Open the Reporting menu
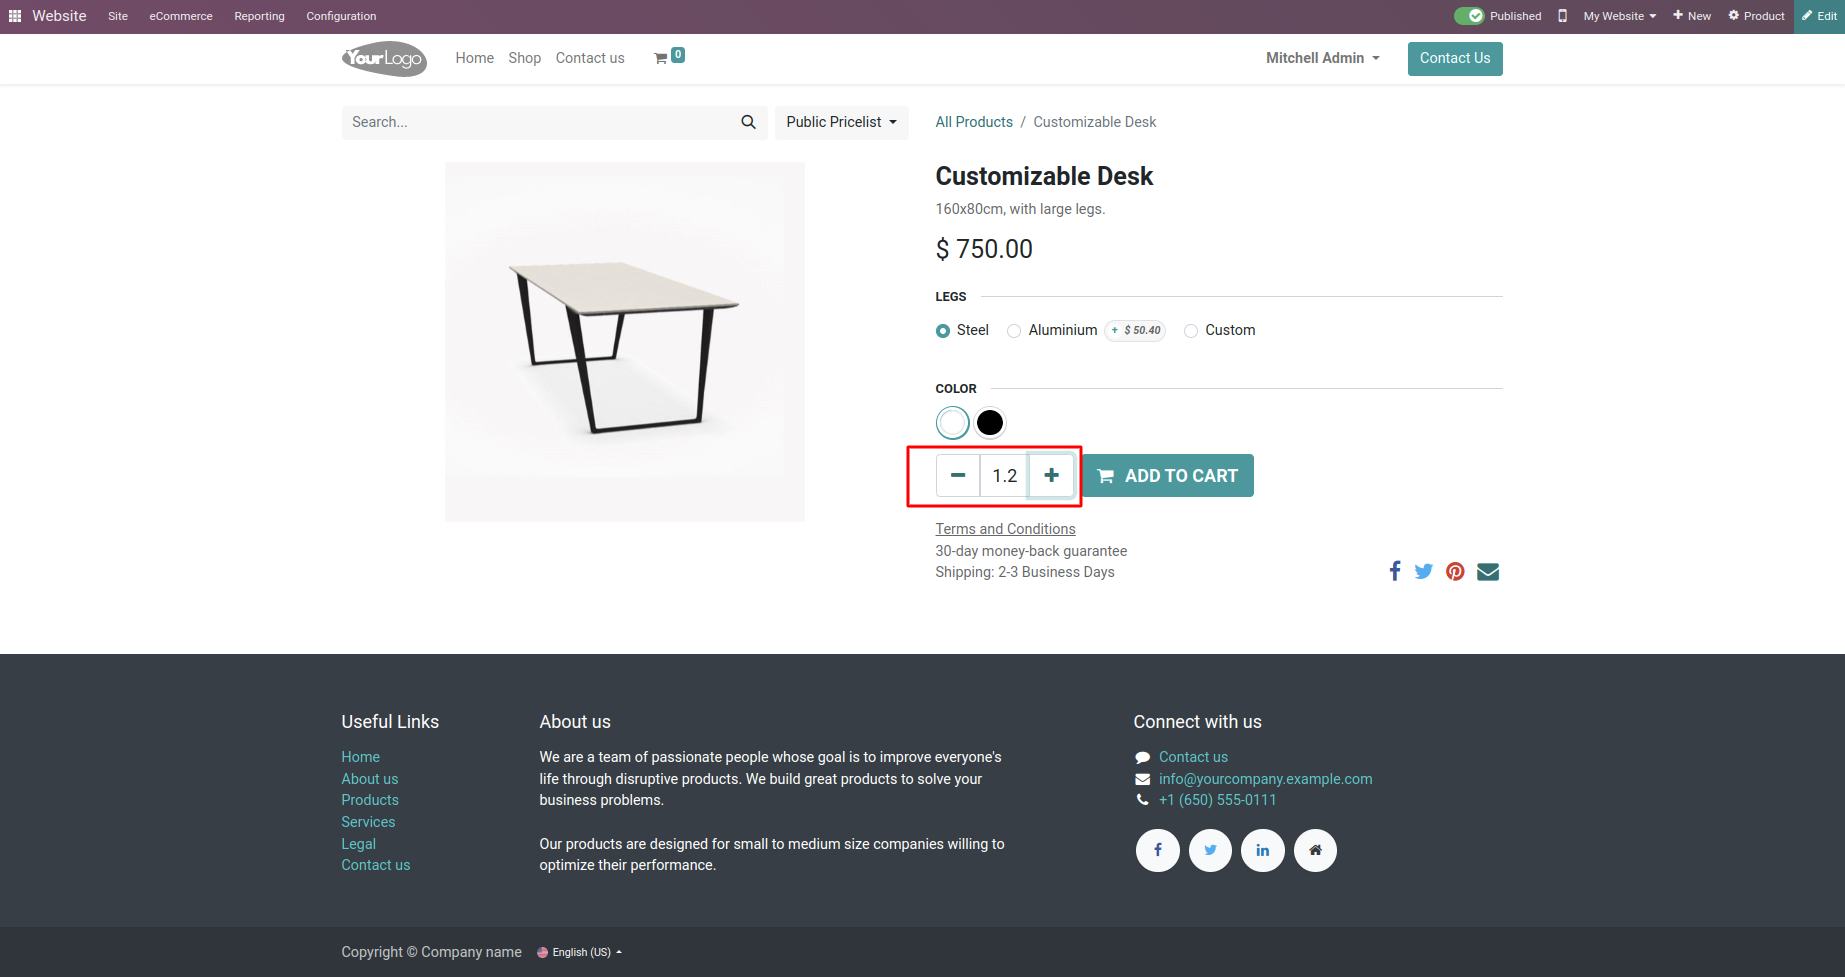Image resolution: width=1845 pixels, height=977 pixels. pos(259,16)
